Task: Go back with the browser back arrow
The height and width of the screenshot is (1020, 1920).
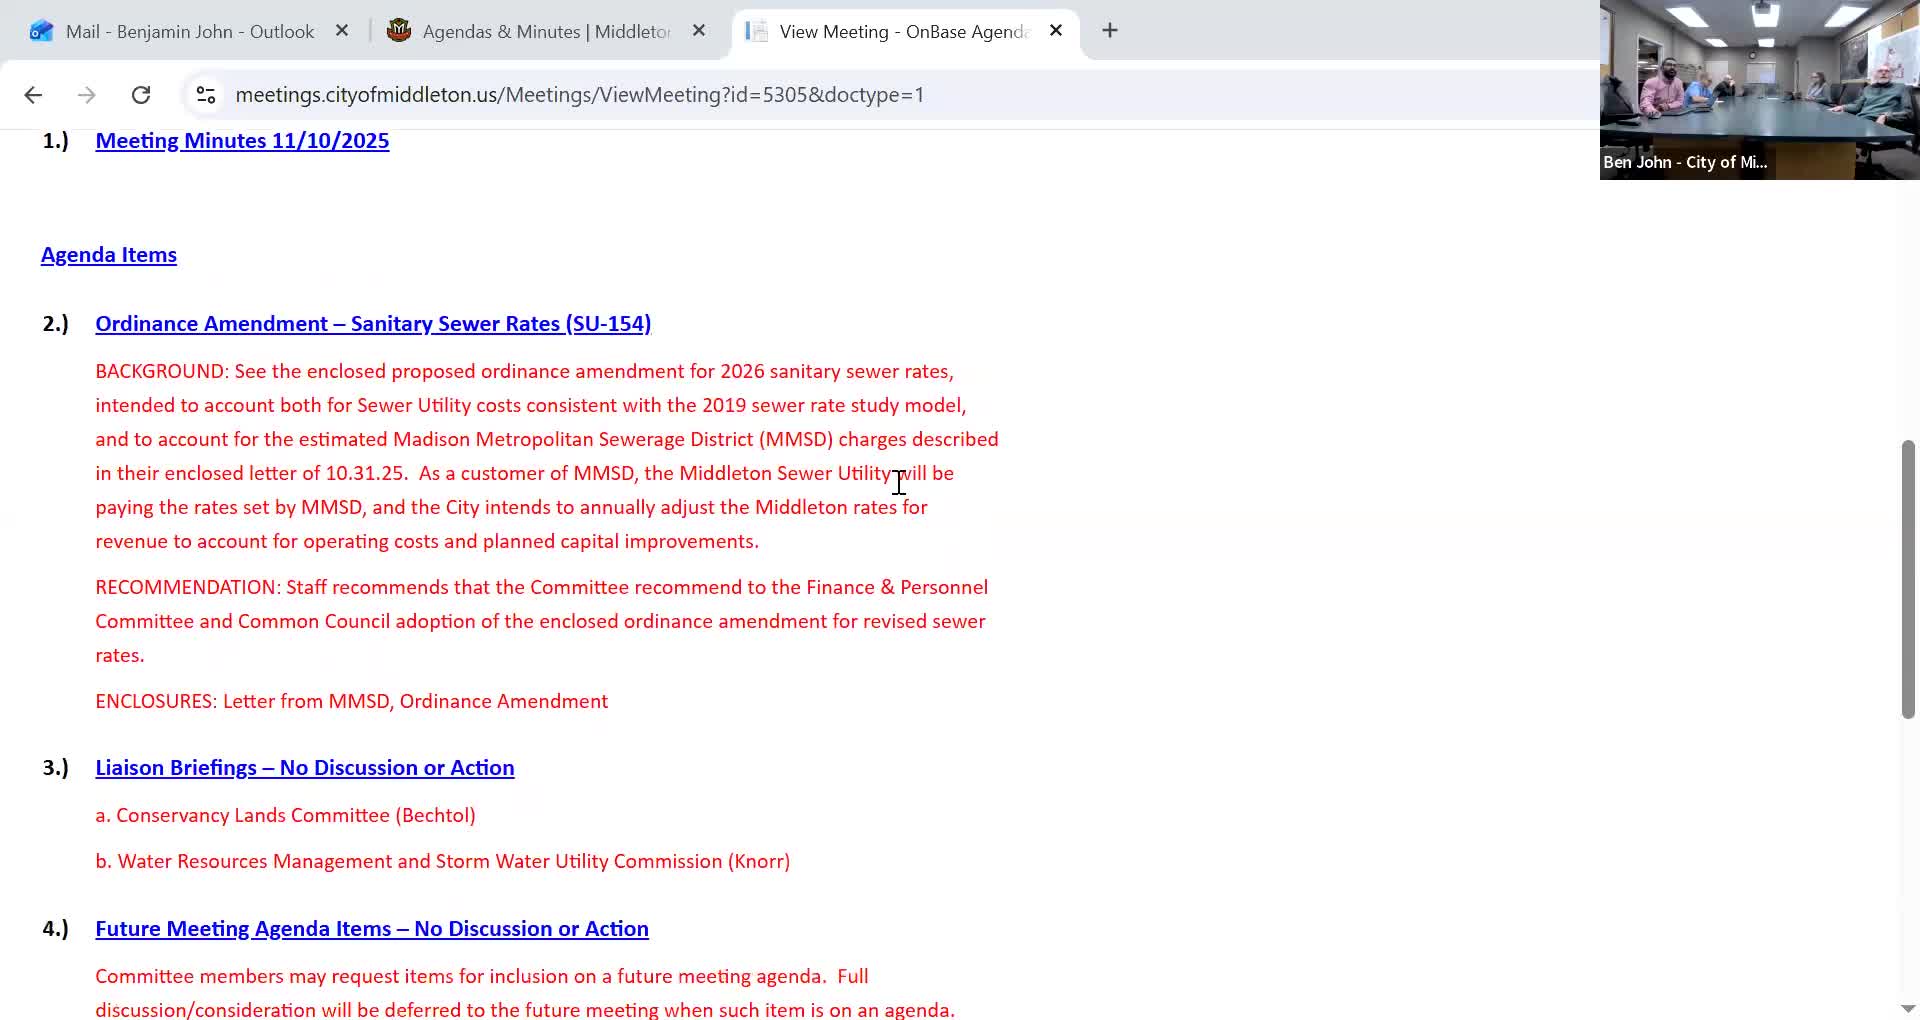Action: (x=33, y=95)
